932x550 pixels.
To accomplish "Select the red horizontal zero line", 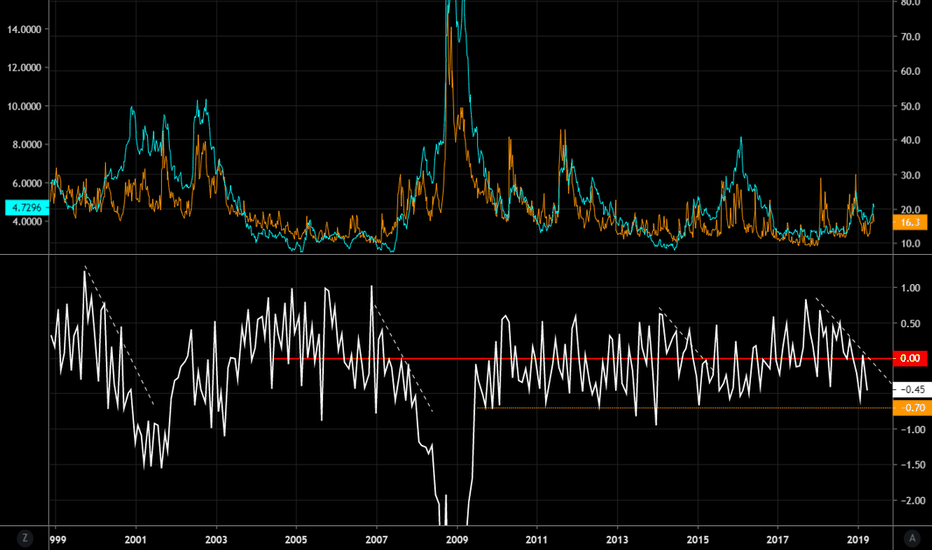I will 582,359.
